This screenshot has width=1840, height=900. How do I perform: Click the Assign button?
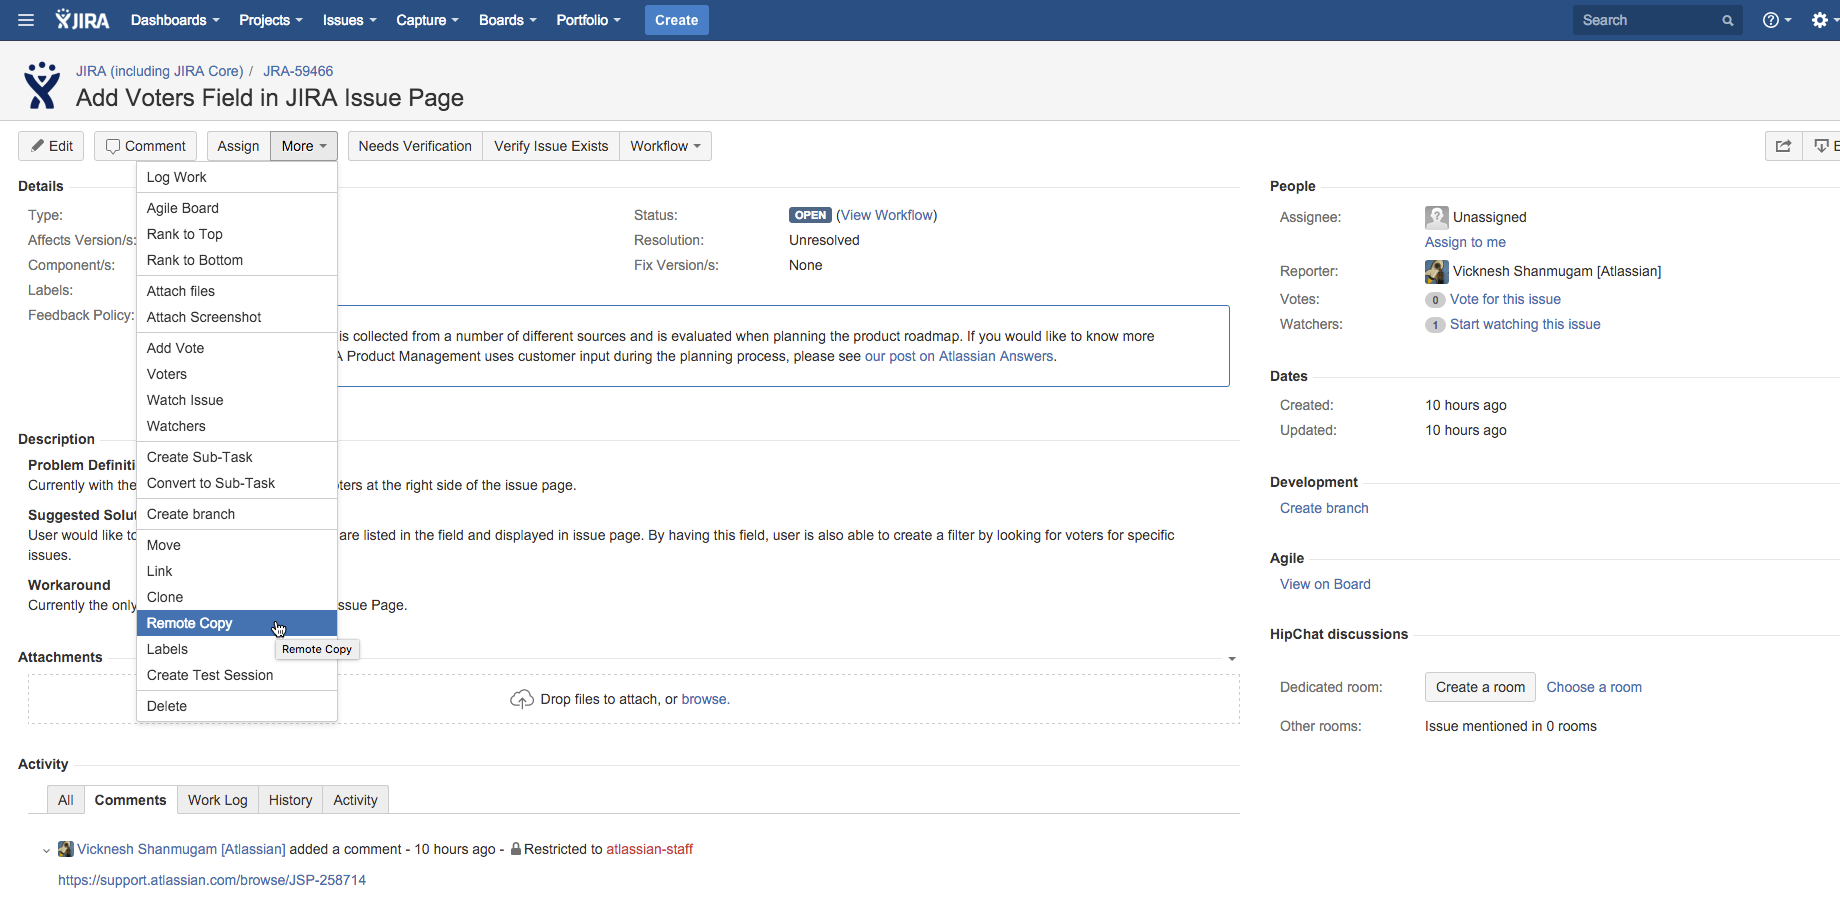pos(238,146)
